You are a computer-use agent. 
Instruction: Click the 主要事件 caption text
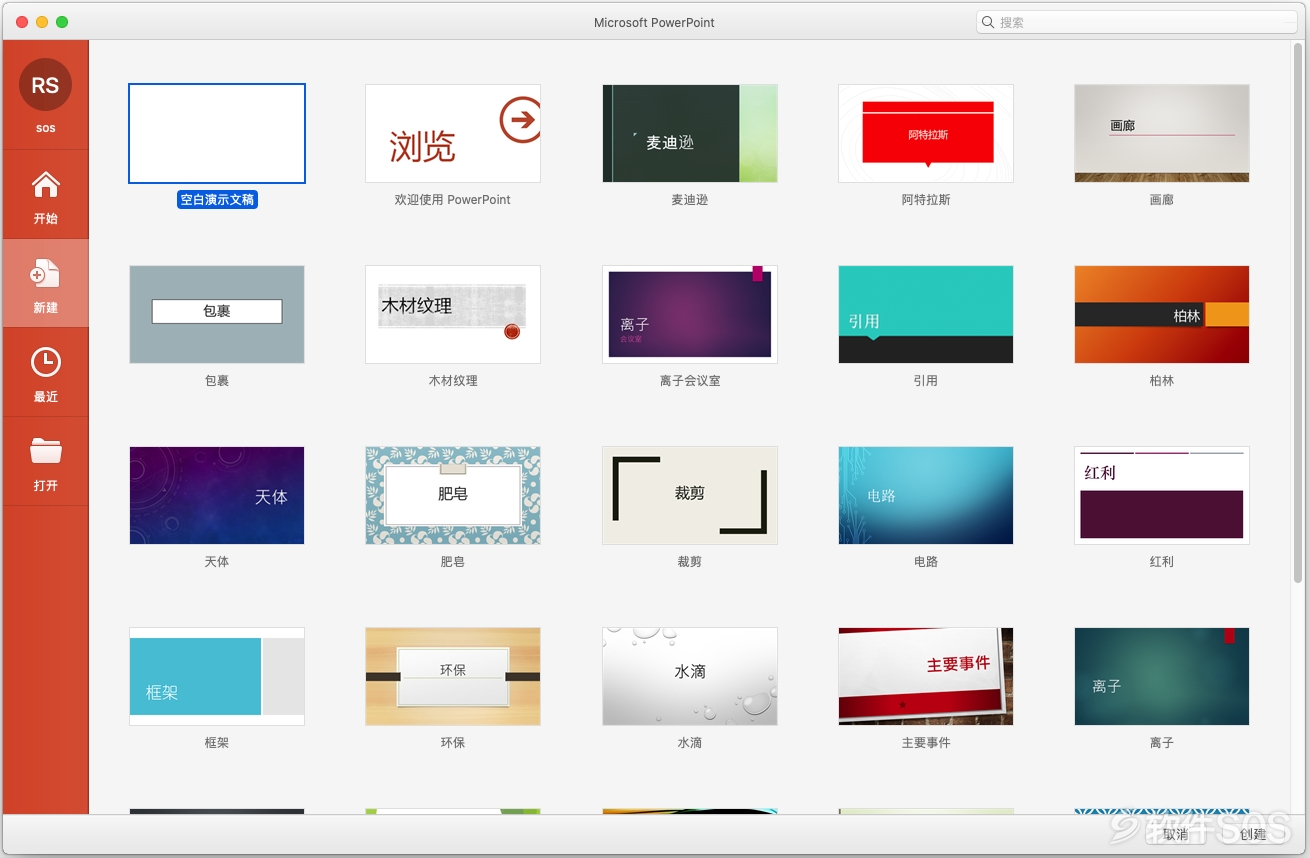(926, 743)
